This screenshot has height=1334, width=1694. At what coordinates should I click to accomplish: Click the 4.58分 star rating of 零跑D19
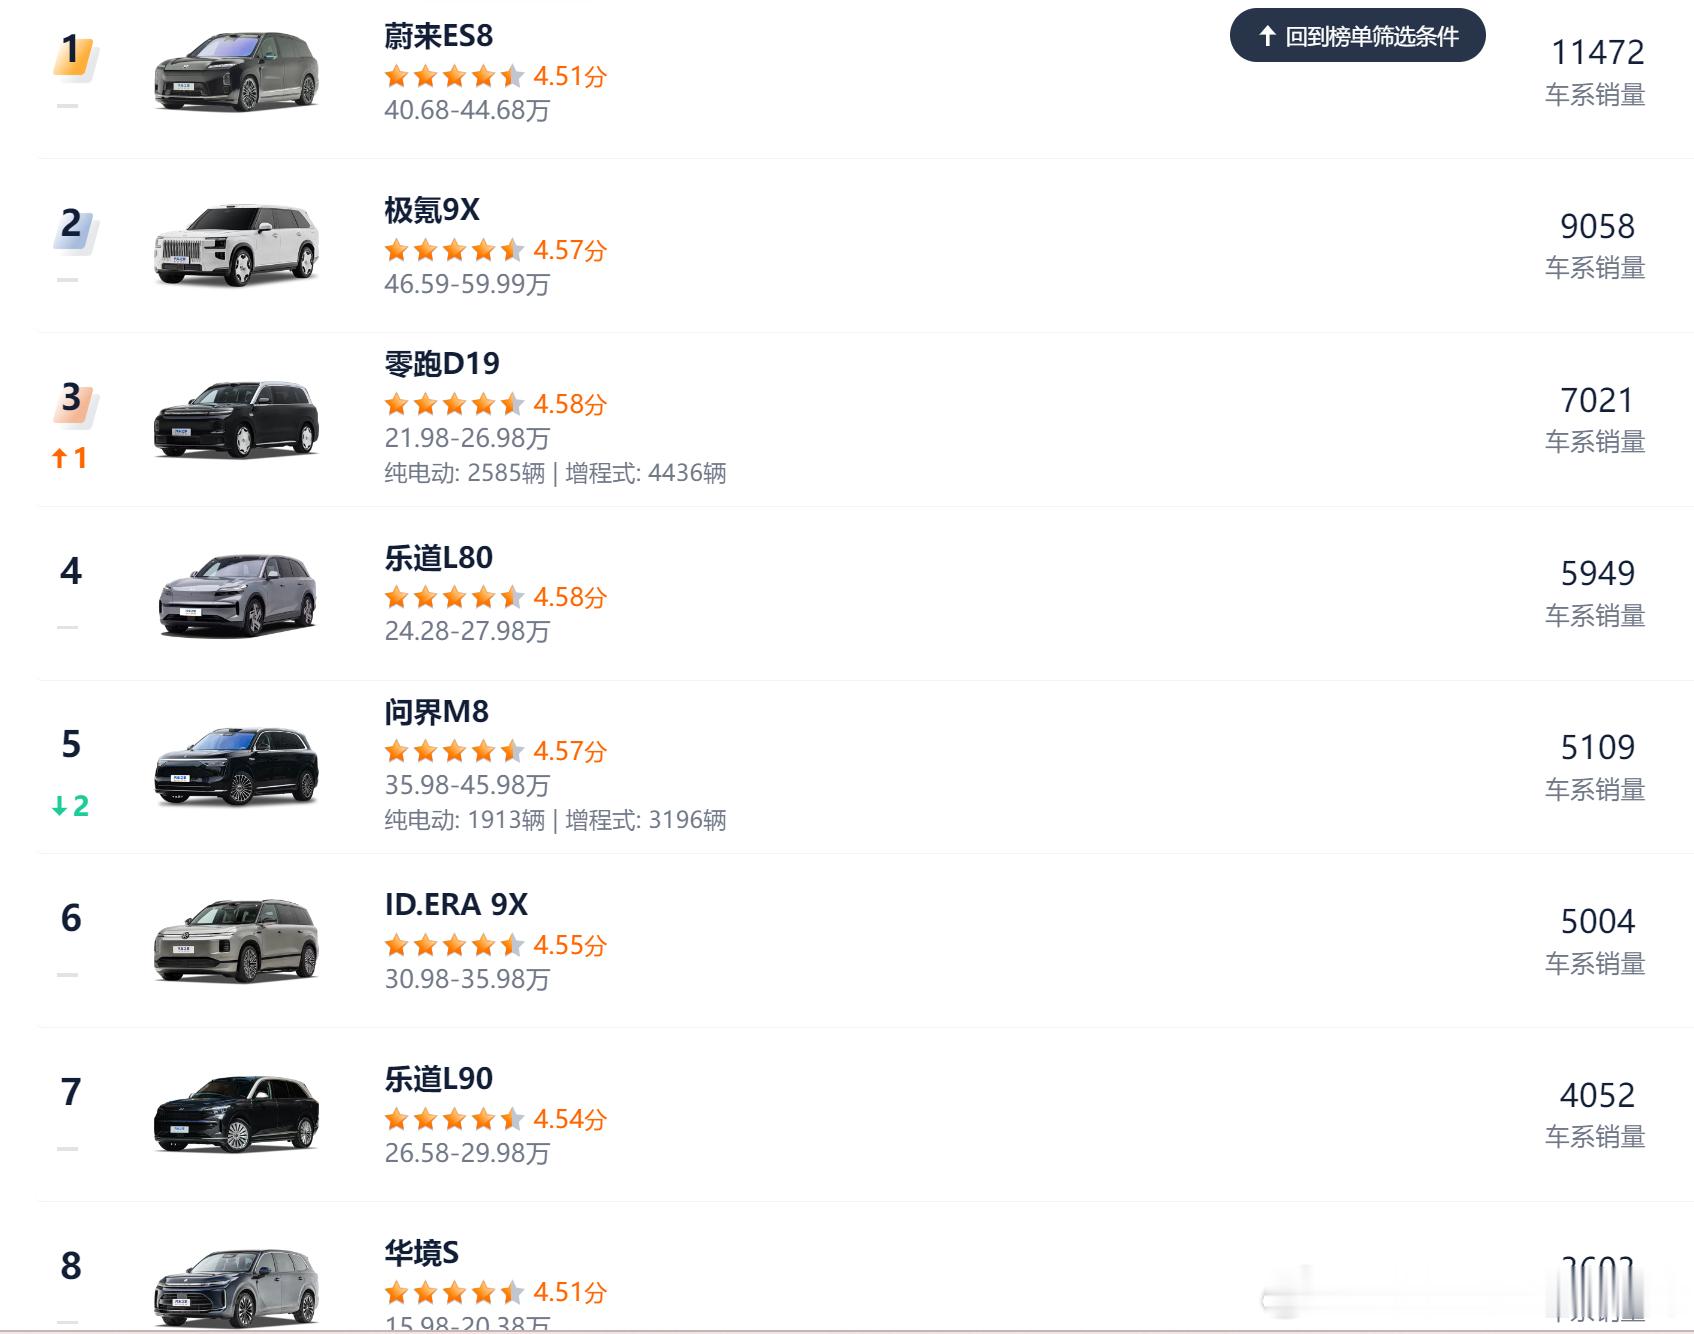(496, 404)
